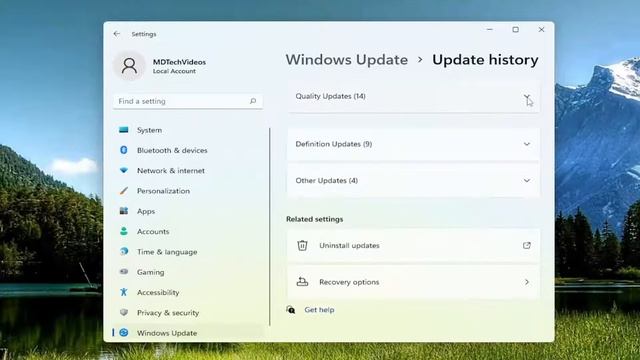Click the sidebar vertical scrollbar

pos(270,227)
